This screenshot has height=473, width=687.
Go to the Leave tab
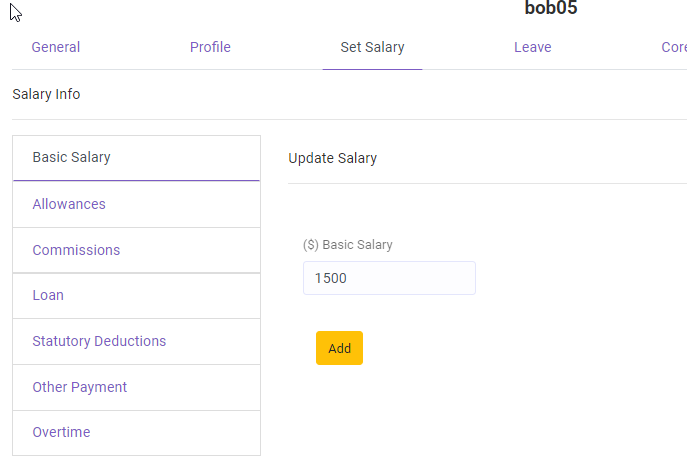532,47
